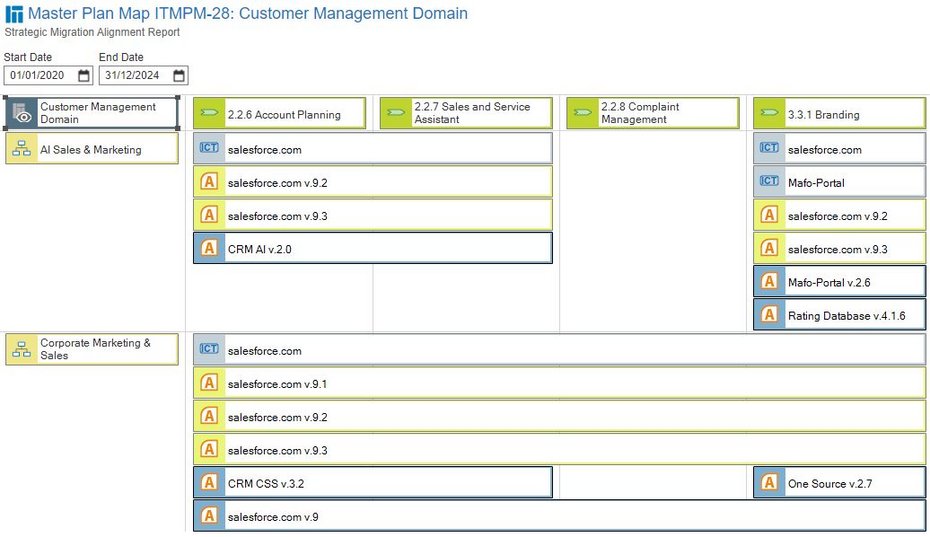Select the CRM AI v.2.0 bar
930x537 pixels.
tap(372, 248)
